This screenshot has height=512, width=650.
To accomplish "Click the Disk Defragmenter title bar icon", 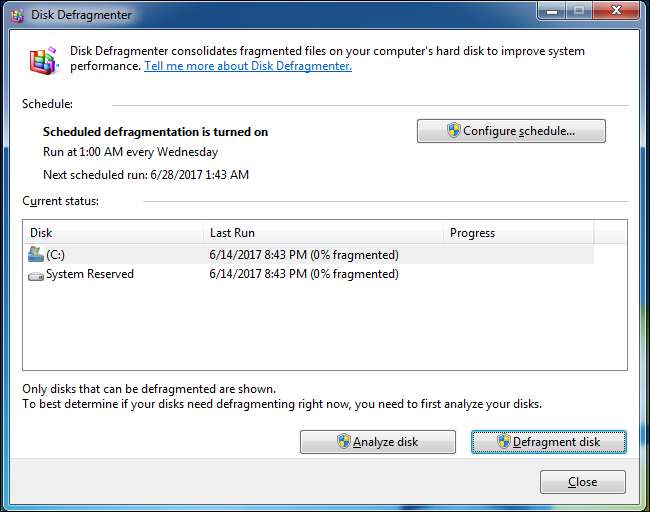I will point(17,15).
